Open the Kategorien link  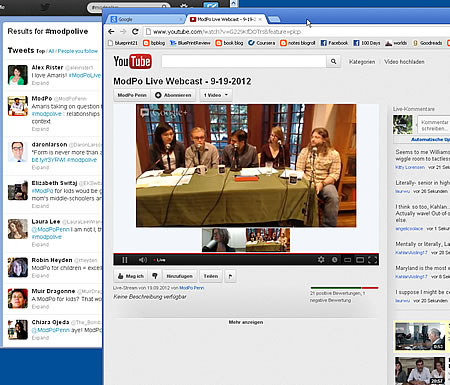pyautogui.click(x=362, y=62)
